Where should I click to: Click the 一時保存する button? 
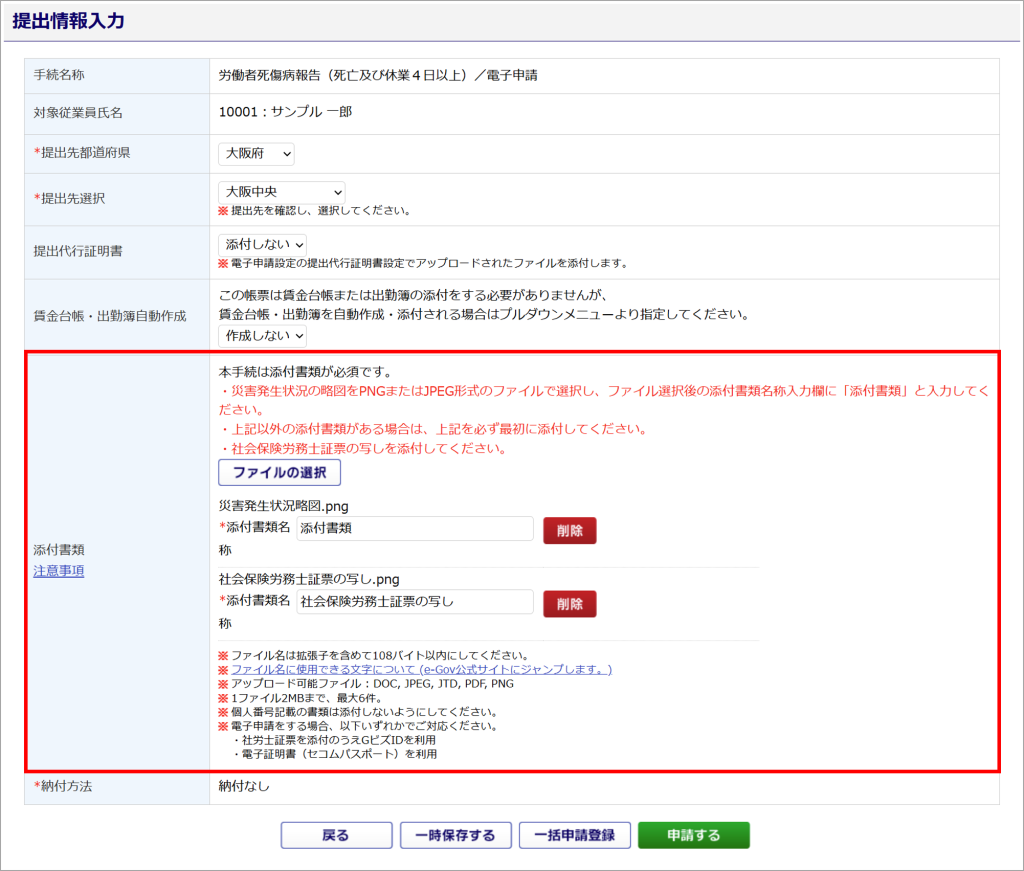455,835
